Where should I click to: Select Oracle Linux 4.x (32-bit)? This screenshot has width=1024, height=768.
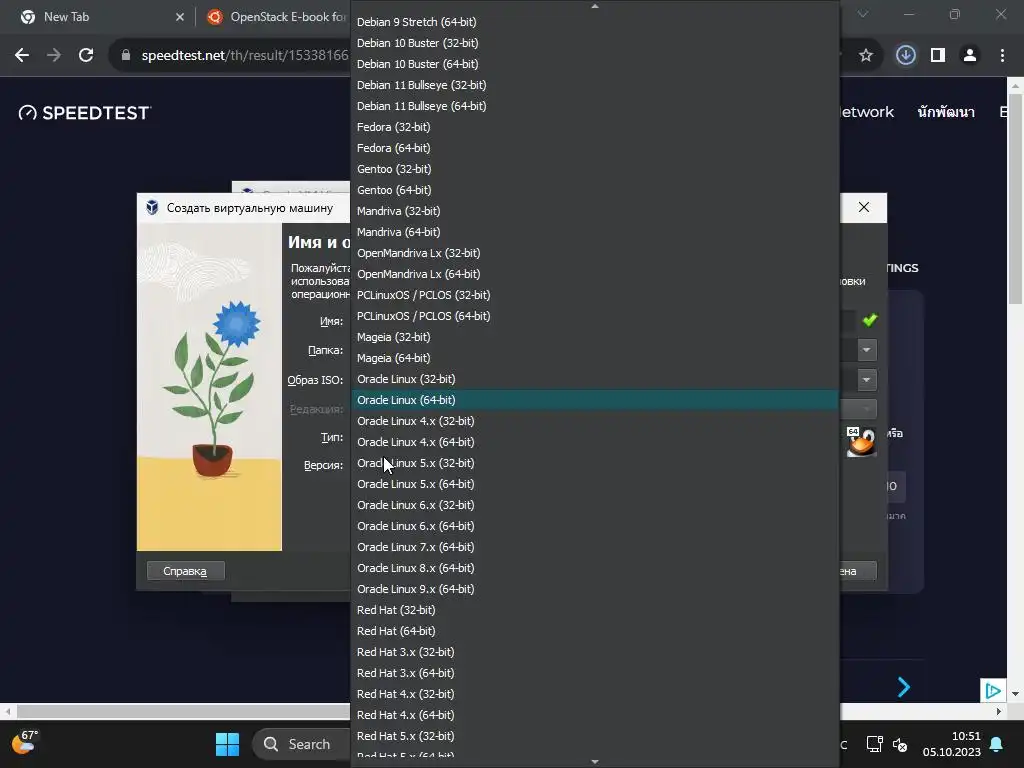click(595, 421)
